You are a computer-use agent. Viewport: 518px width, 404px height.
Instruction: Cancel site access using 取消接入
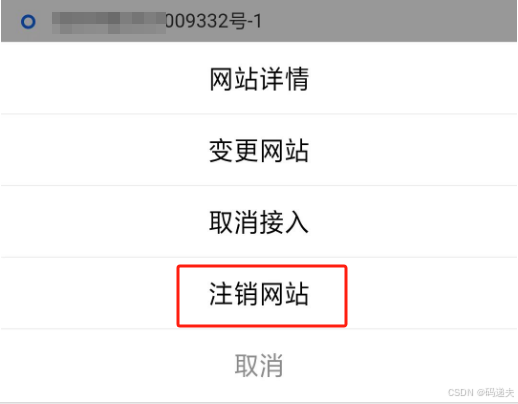[x=259, y=222]
